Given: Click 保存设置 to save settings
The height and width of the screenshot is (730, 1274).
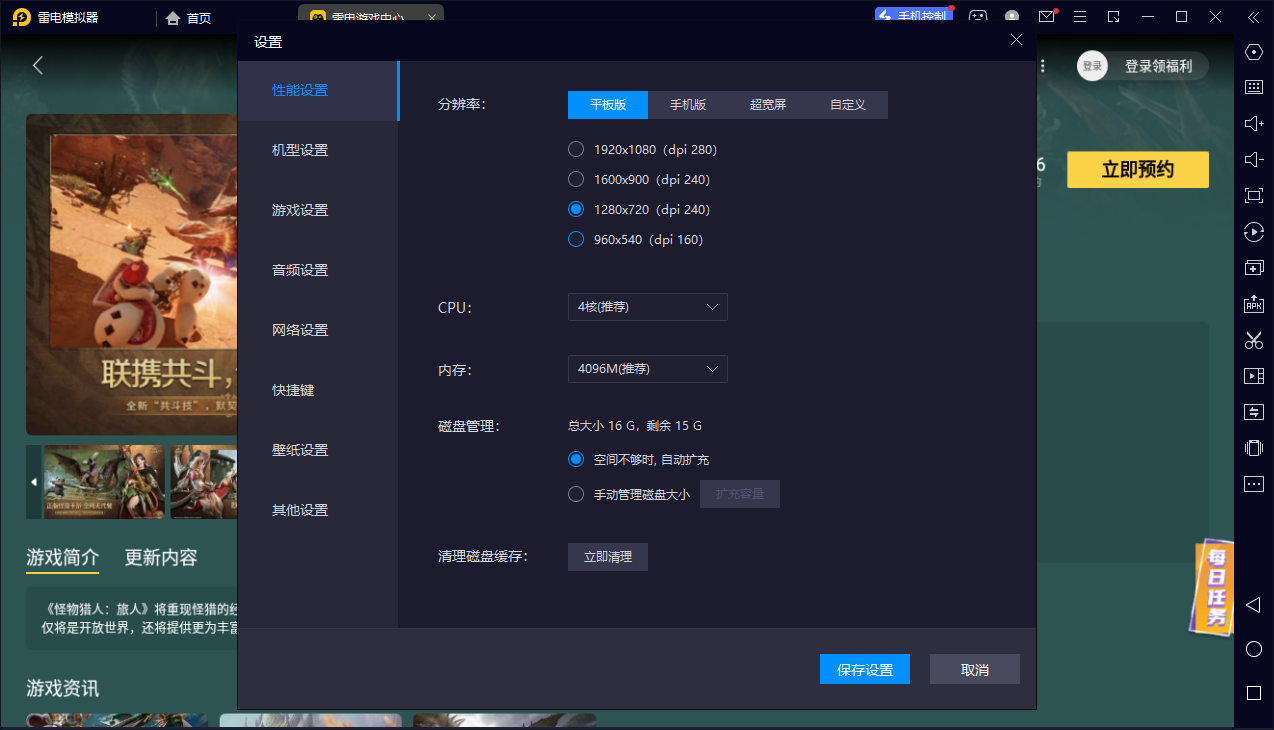Looking at the screenshot, I should click(x=864, y=669).
